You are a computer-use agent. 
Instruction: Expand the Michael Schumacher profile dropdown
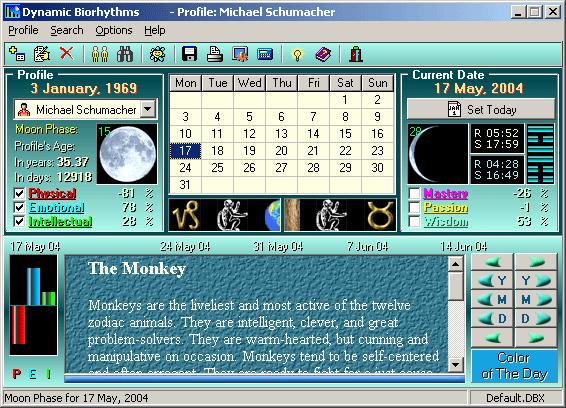[x=148, y=109]
